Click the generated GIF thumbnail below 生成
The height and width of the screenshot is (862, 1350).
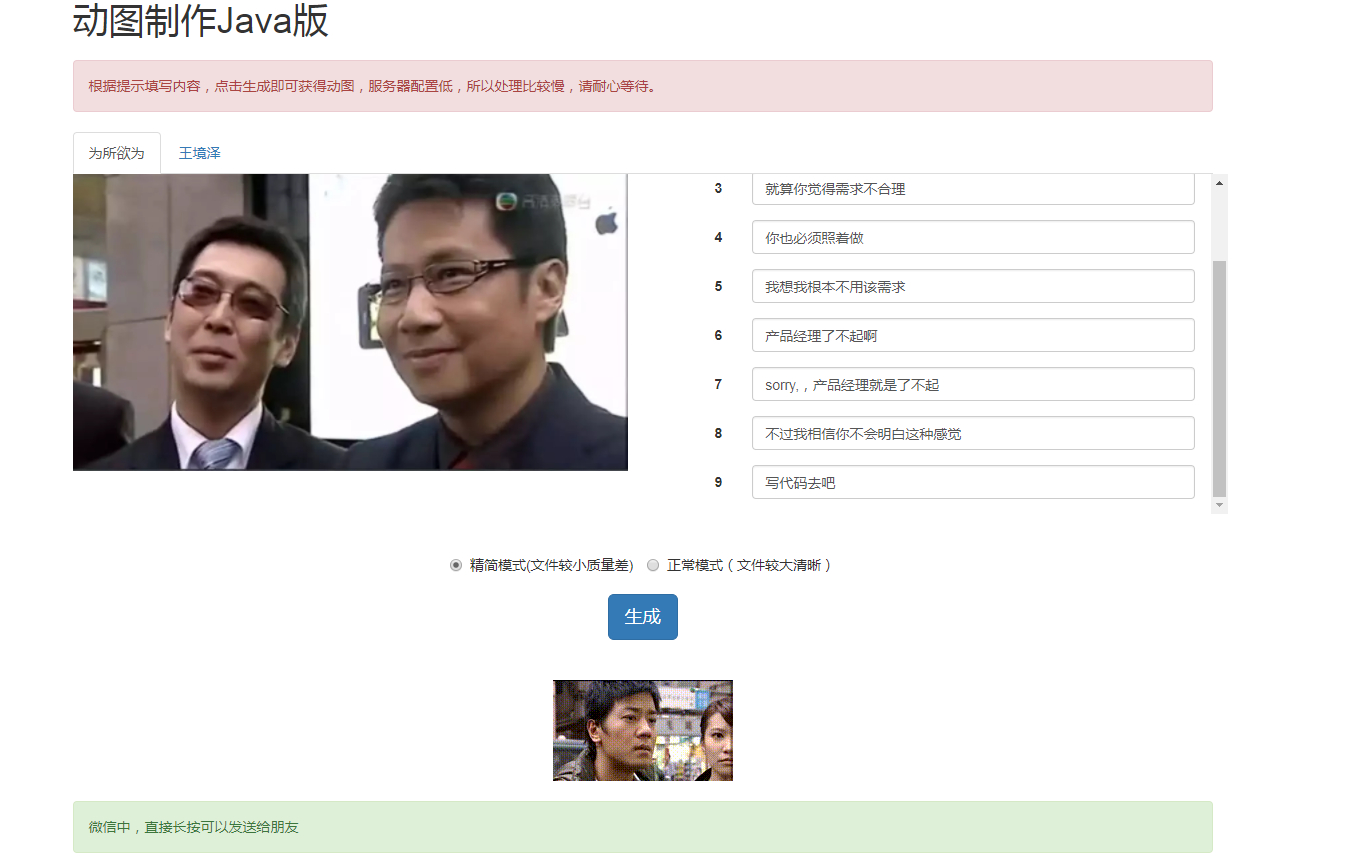[x=643, y=731]
